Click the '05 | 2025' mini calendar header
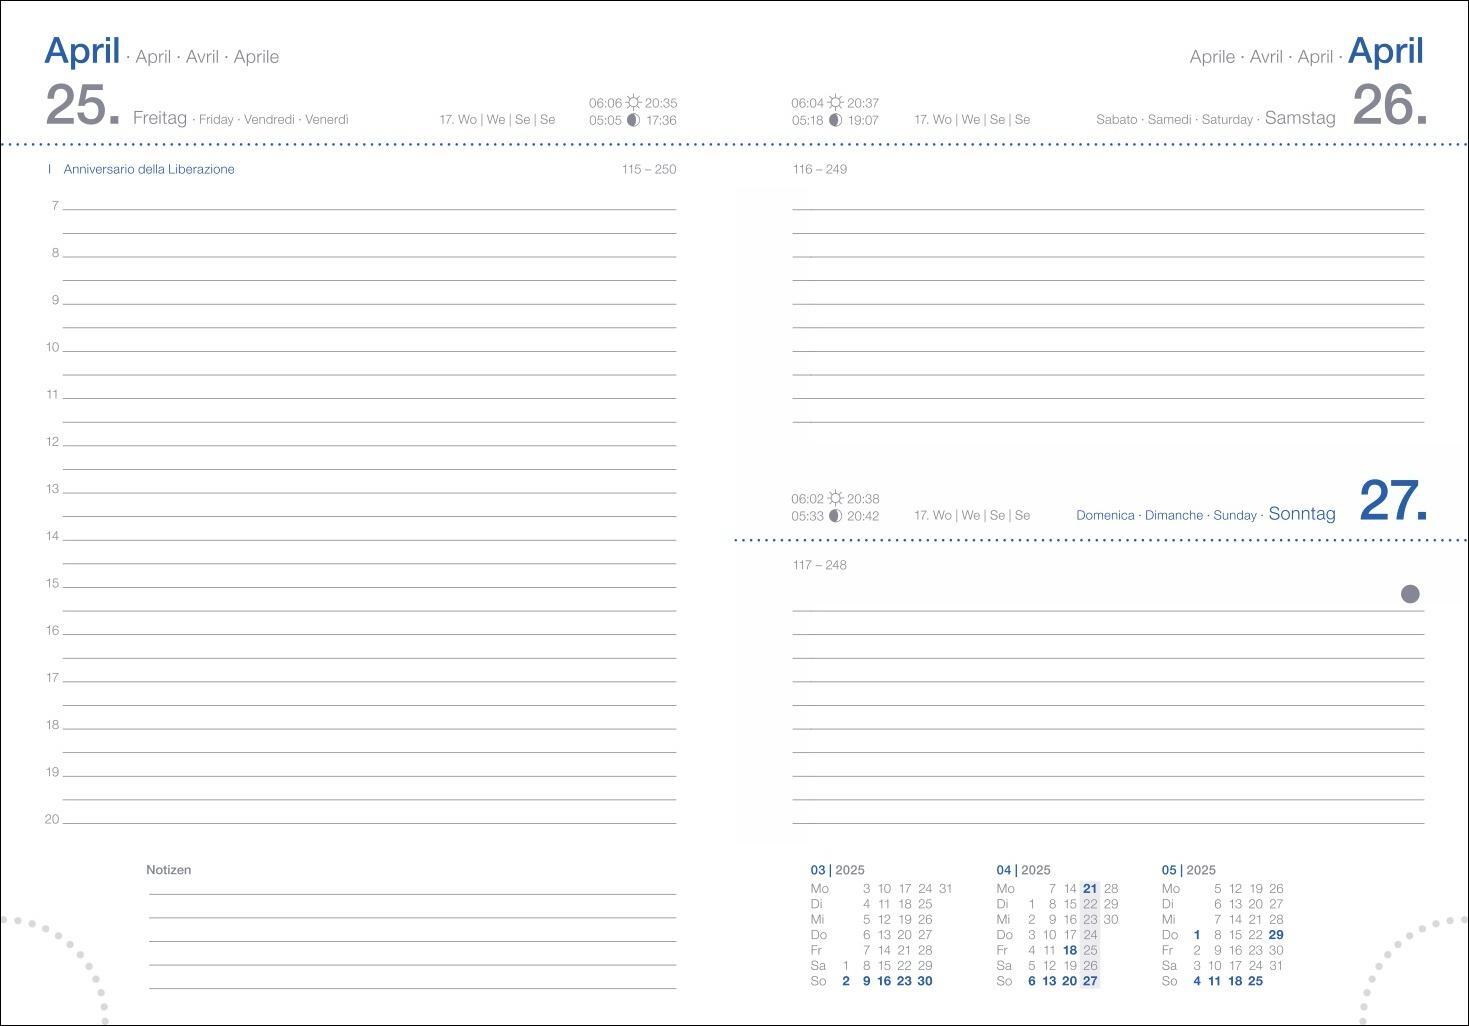 (1189, 870)
